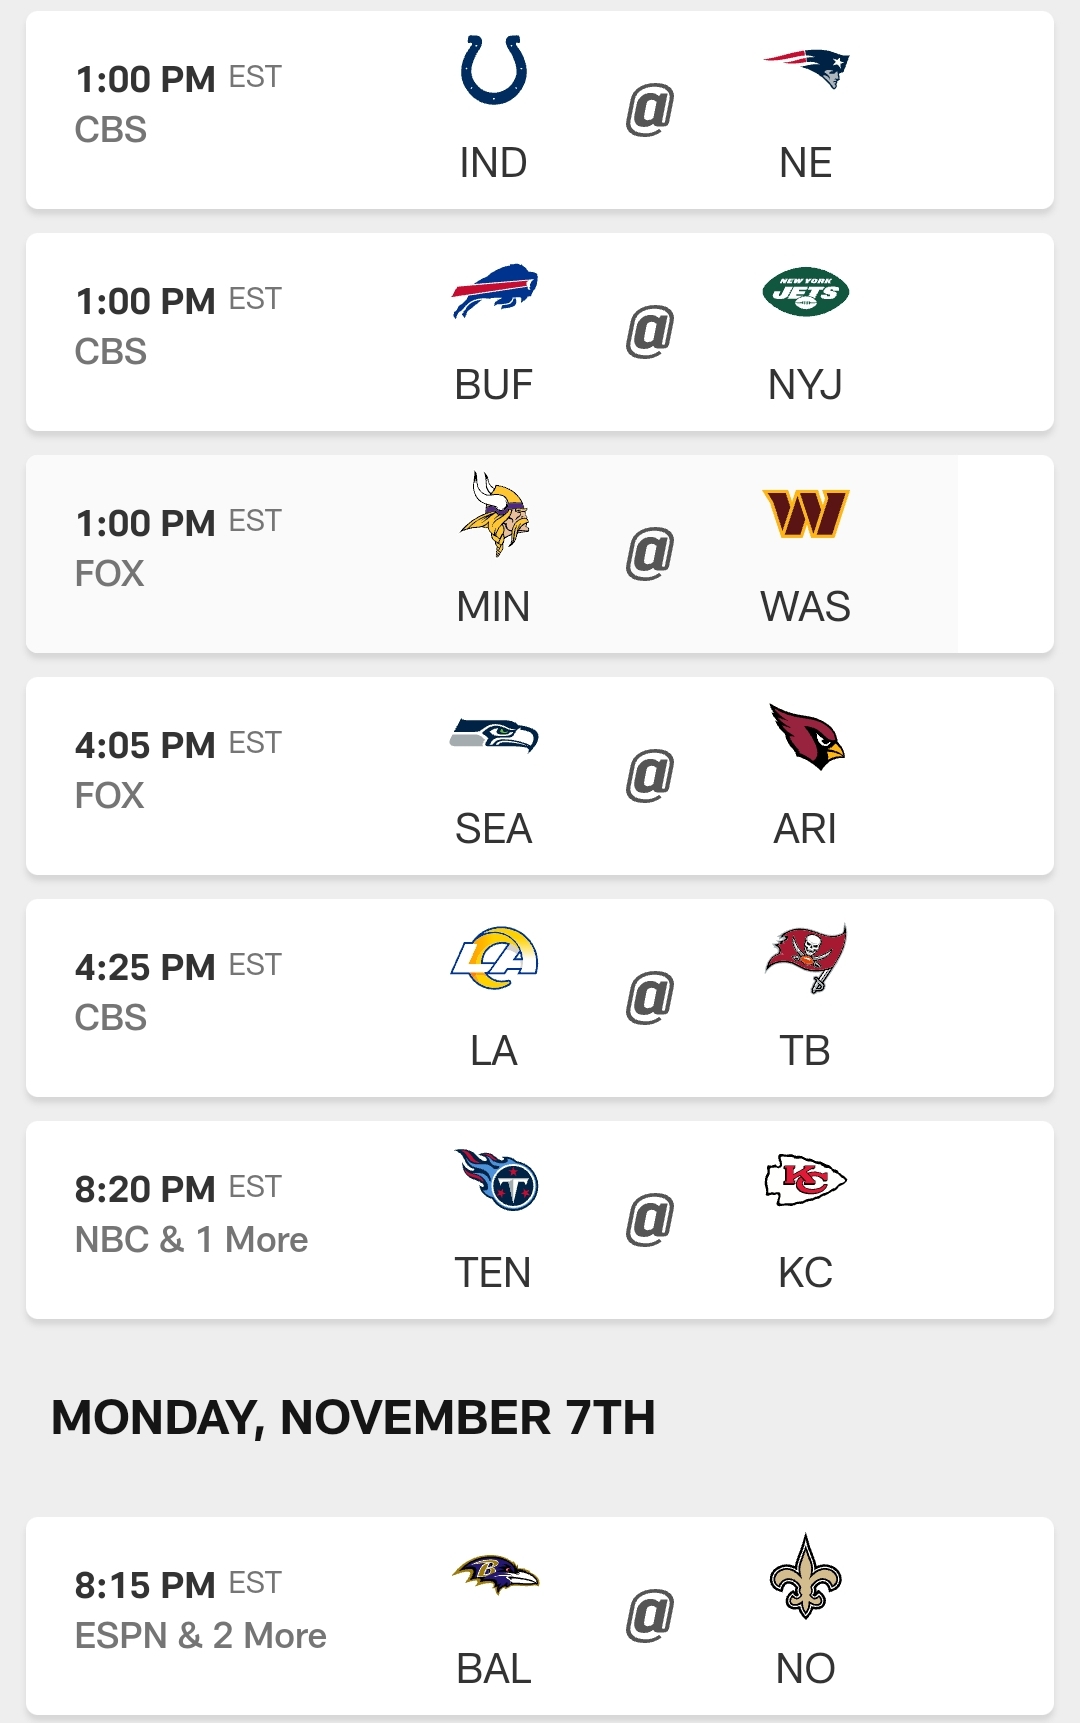Tap the Arizona Cardinals logo

click(806, 736)
